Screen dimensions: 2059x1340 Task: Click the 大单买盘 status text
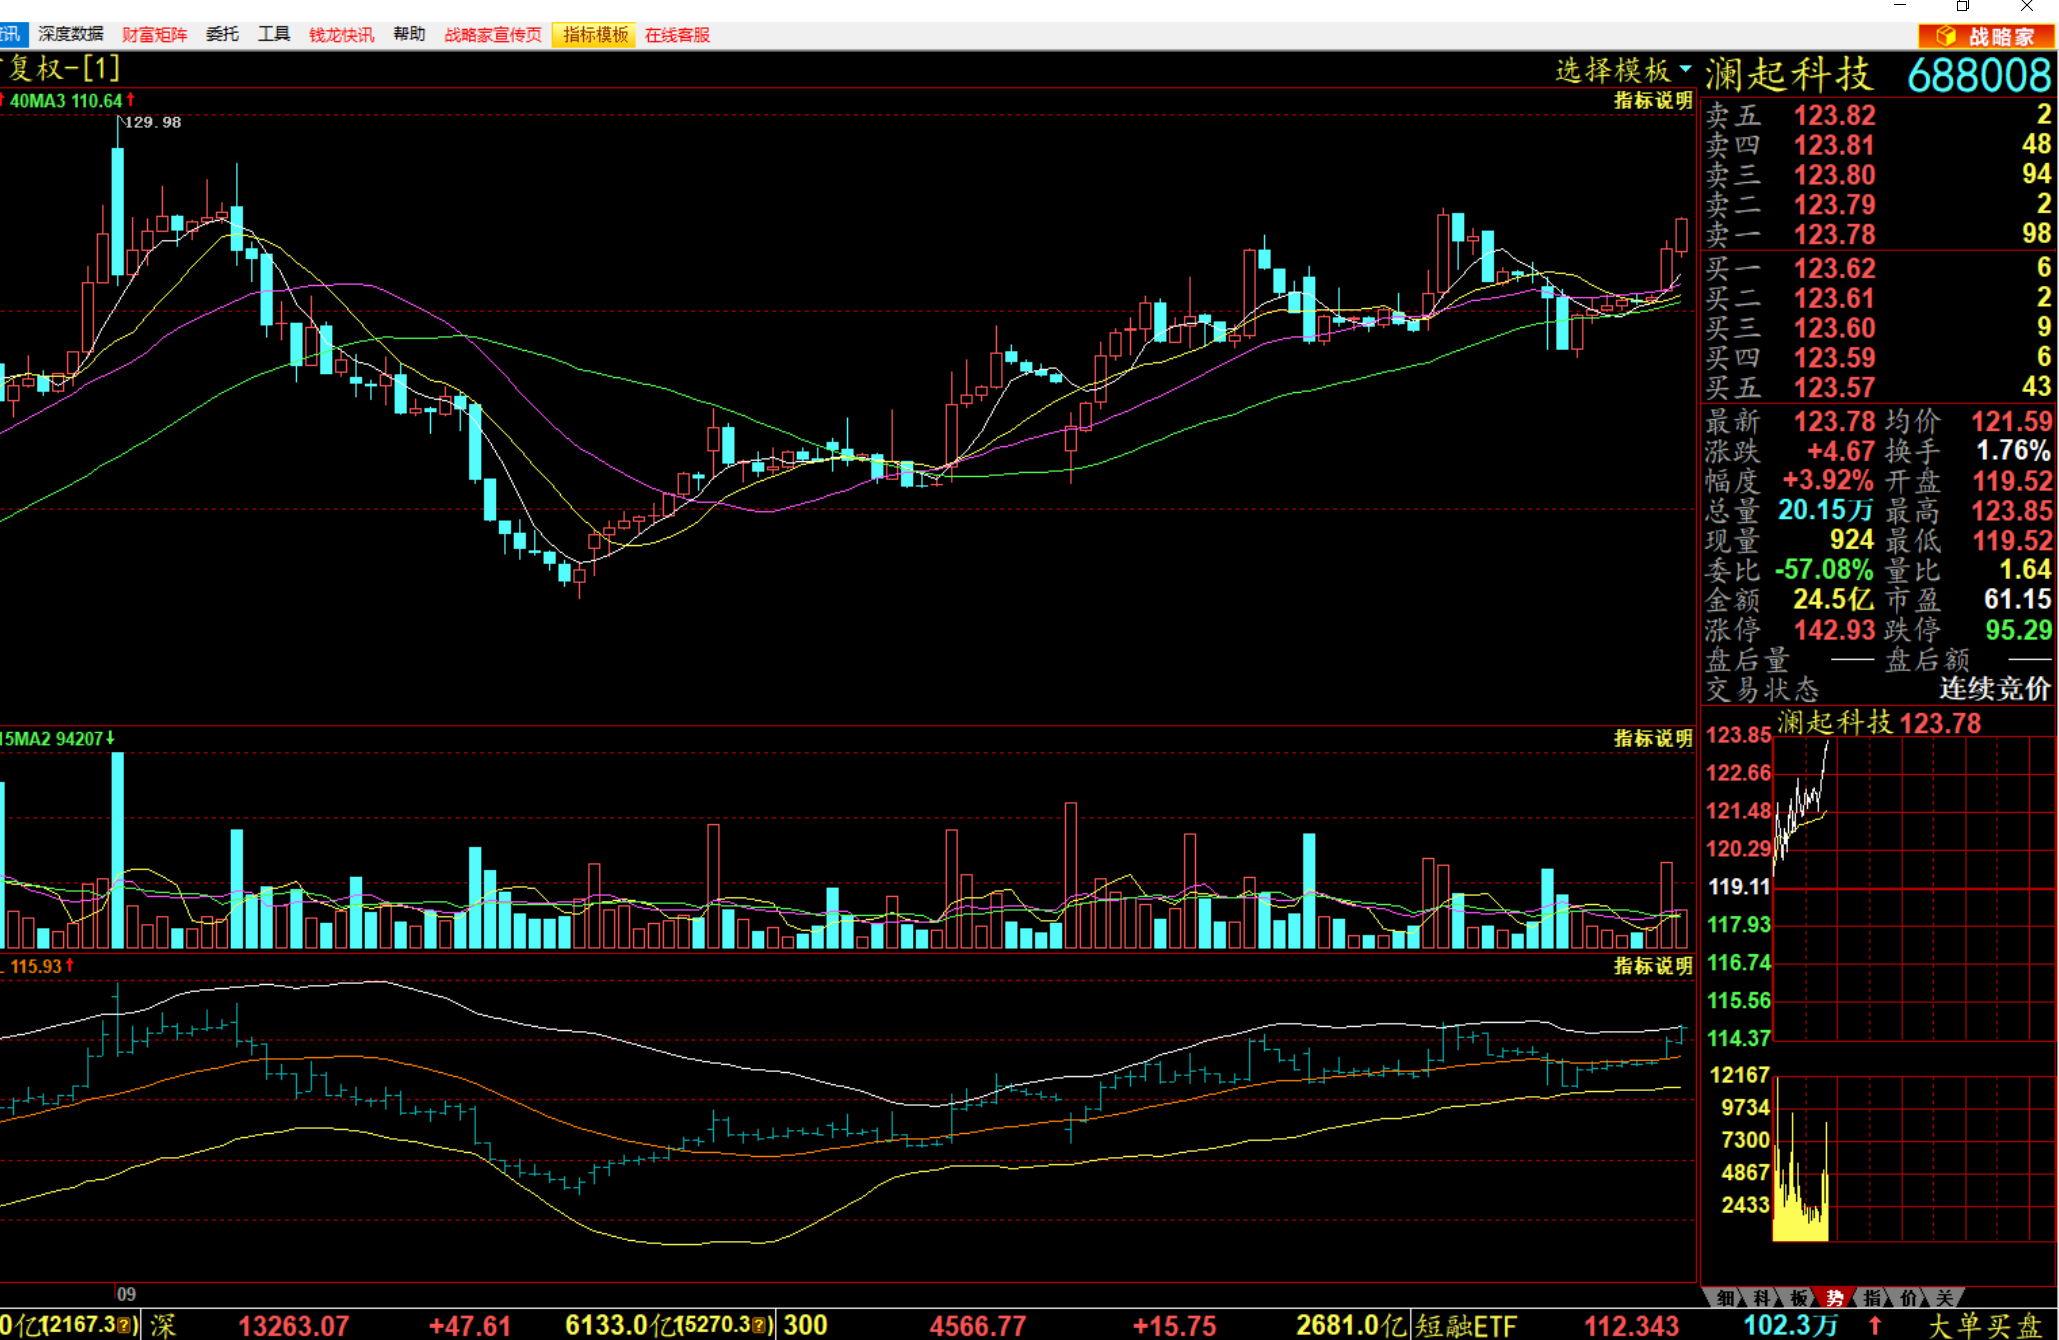point(1985,1326)
